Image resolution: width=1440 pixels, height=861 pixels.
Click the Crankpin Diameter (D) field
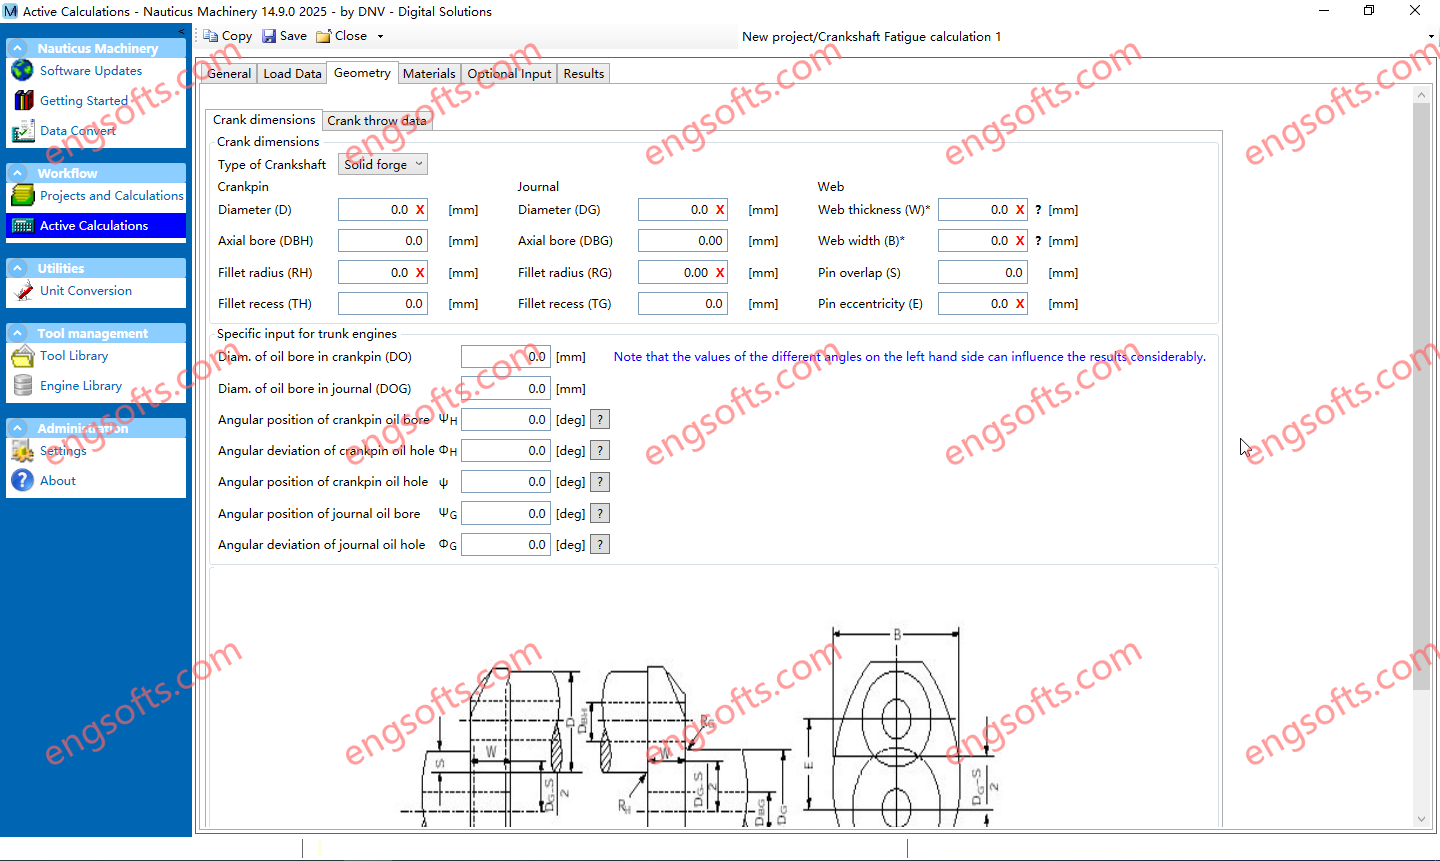click(x=383, y=210)
